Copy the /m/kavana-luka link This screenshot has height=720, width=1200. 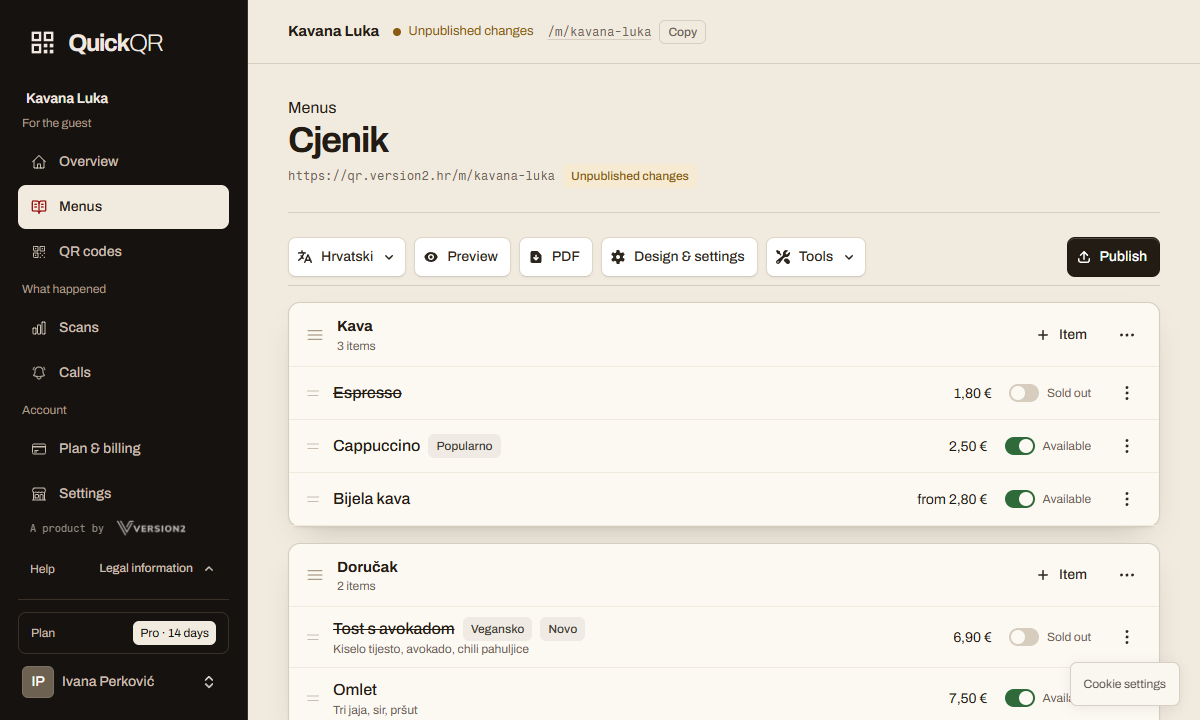coord(682,32)
